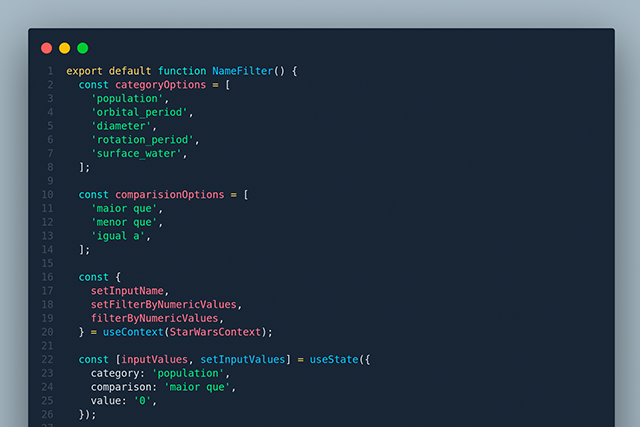Viewport: 640px width, 427px height.
Task: Click the comparisionOptions variable name
Action: (x=169, y=195)
